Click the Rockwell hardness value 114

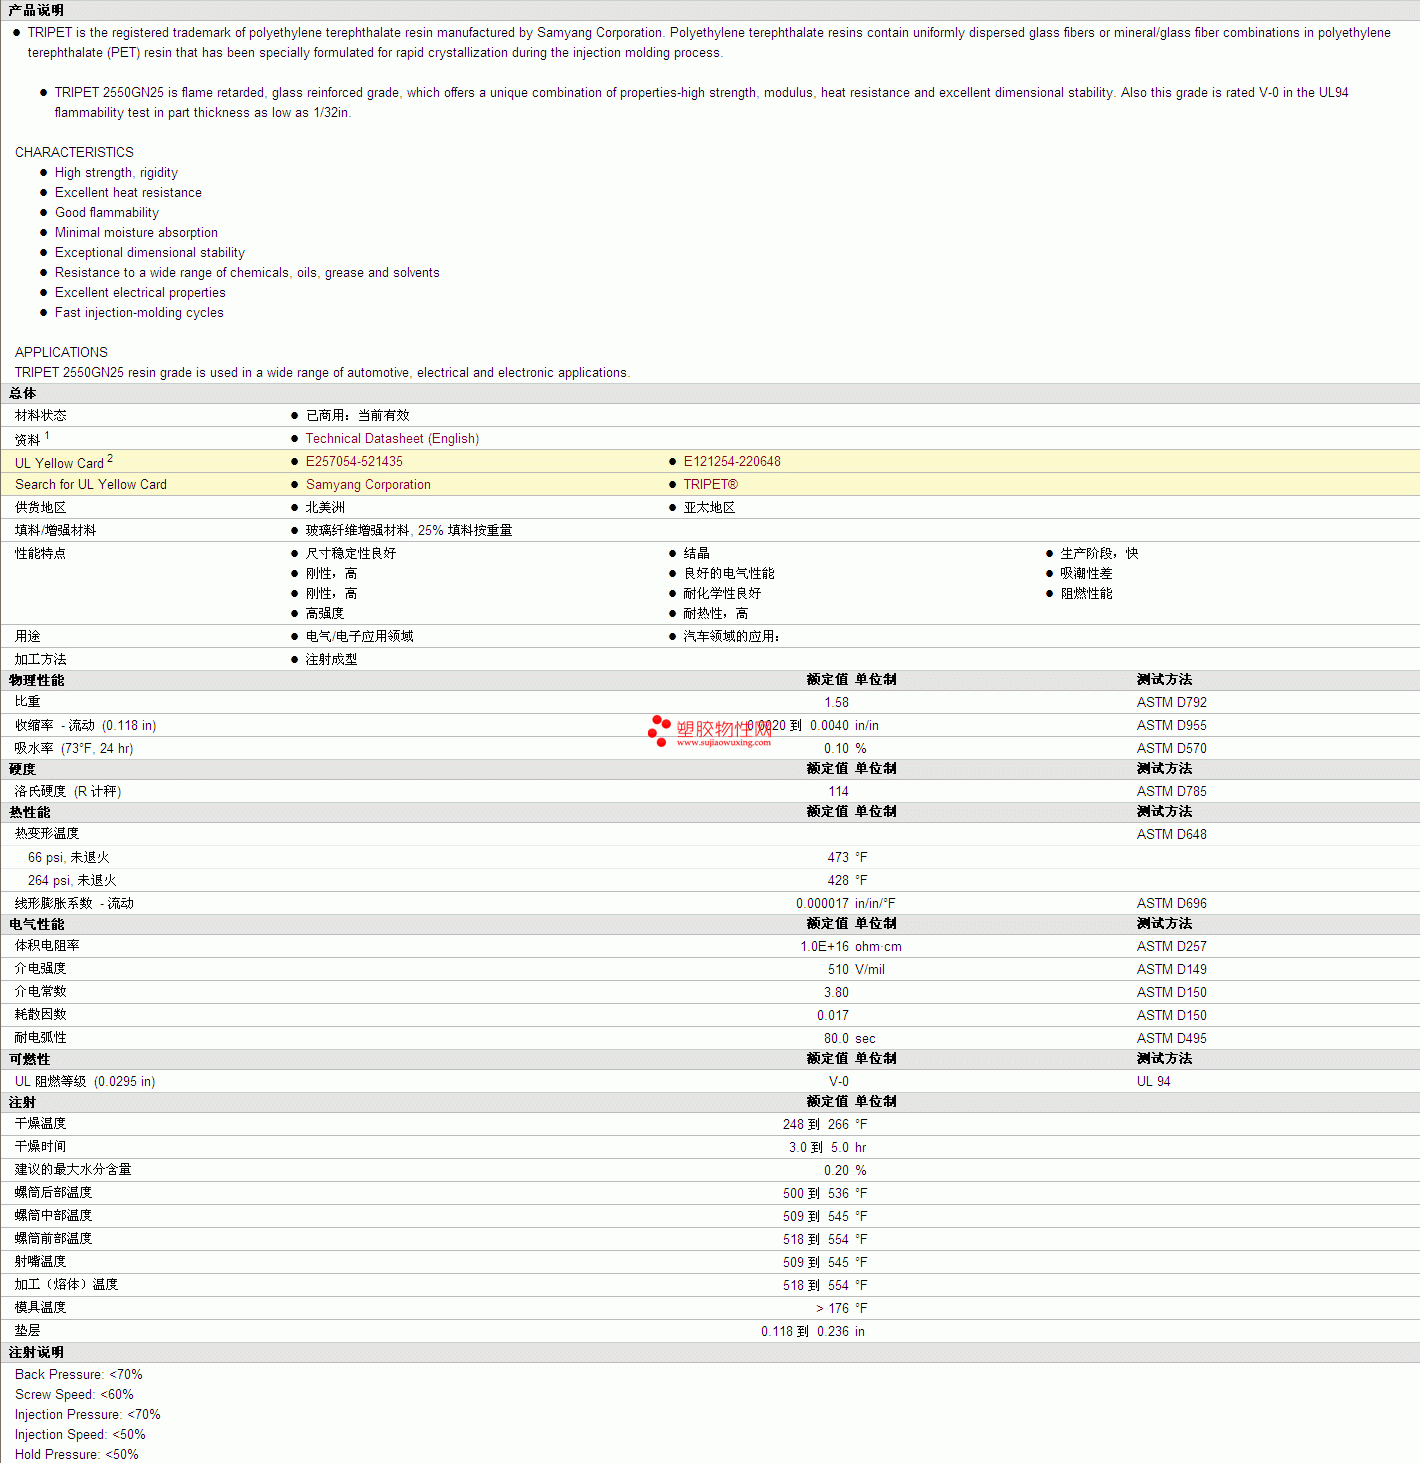838,792
